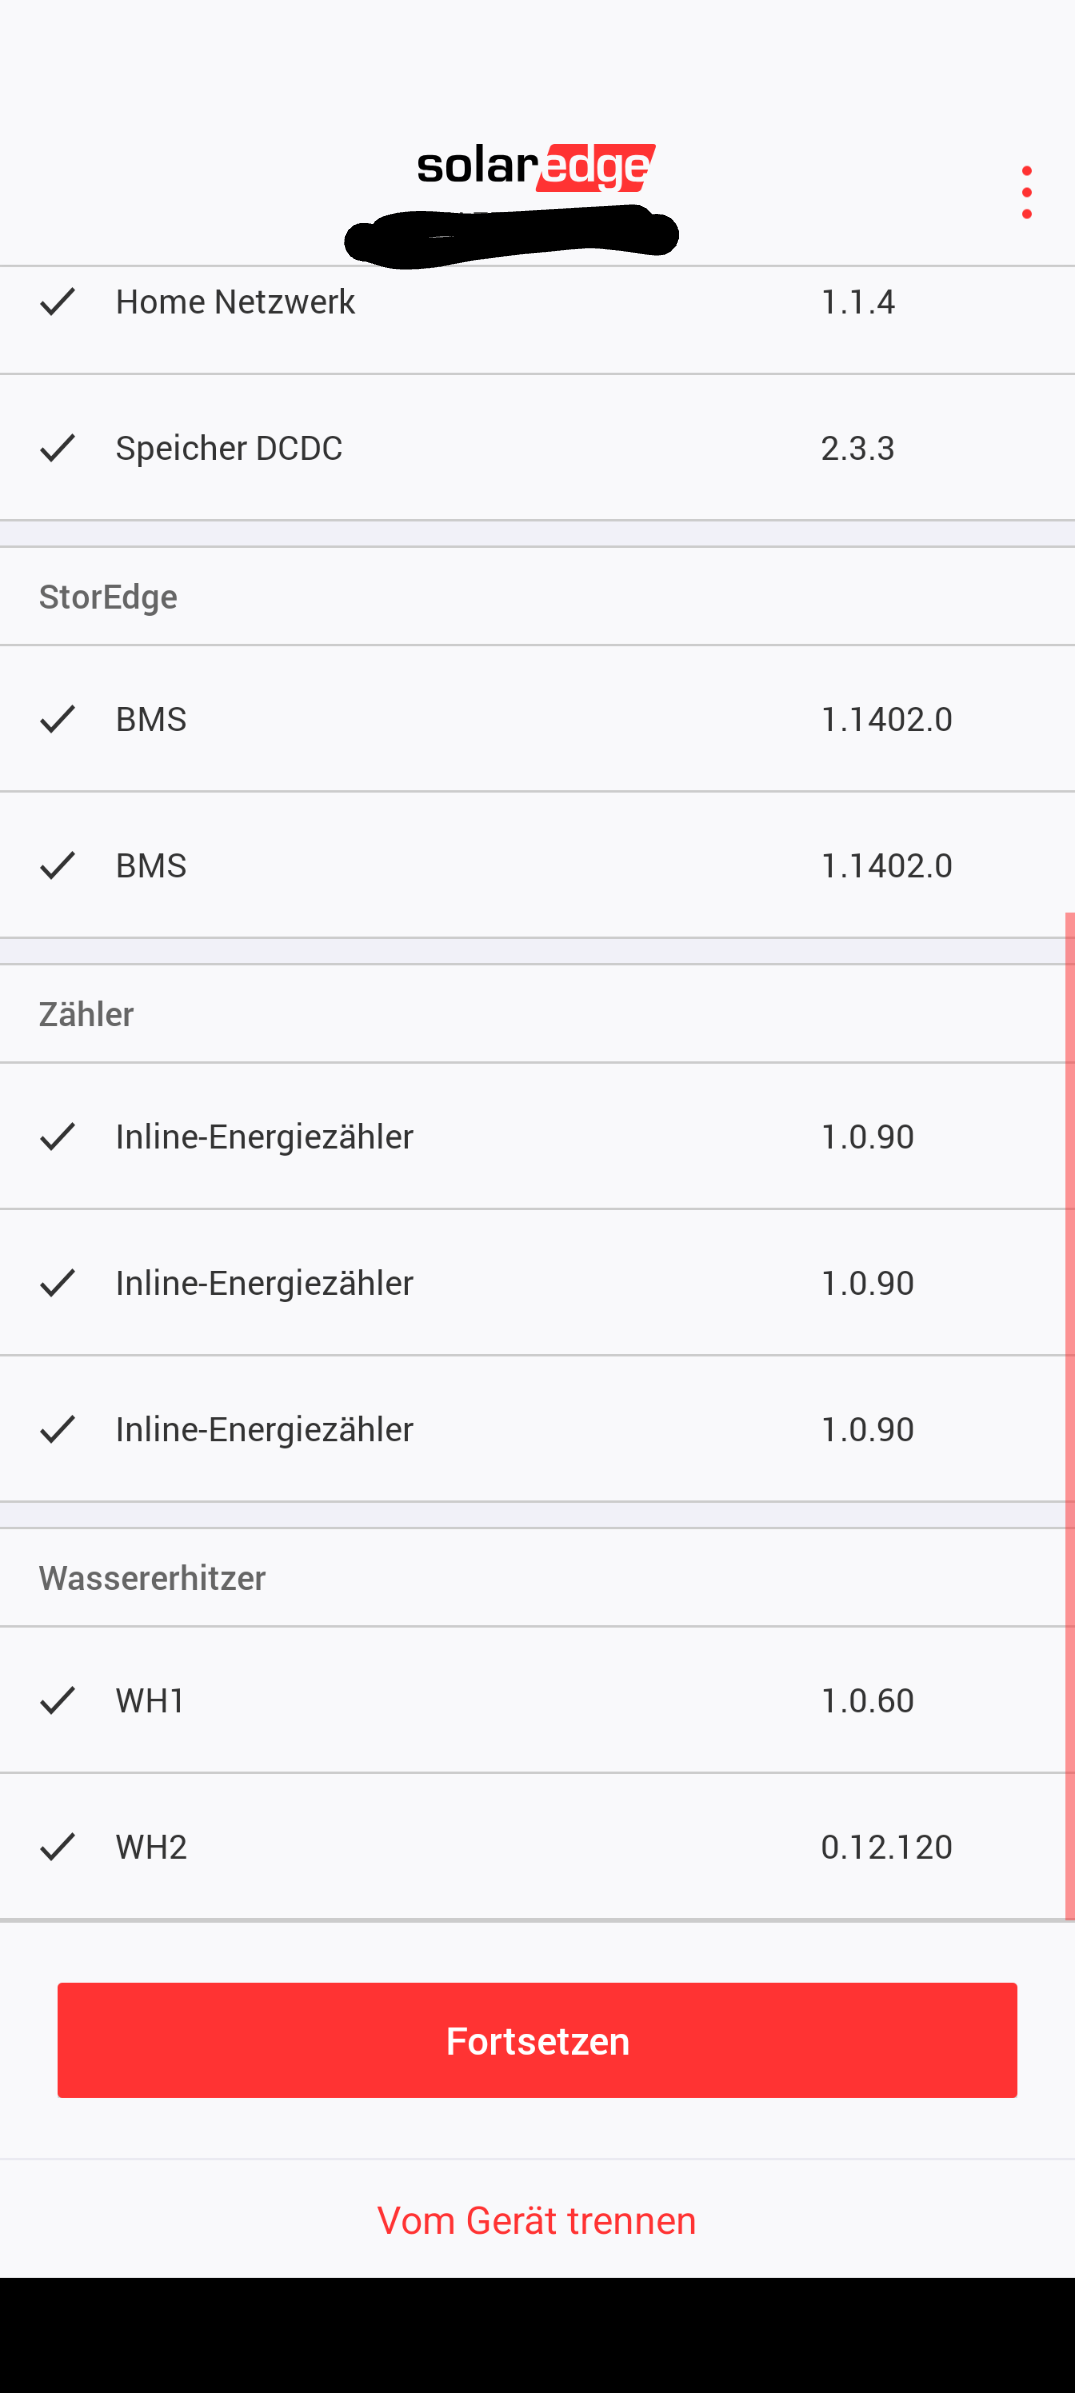Screen dimensions: 1075x2393
Task: Click the topmost Inline-Energiezähler checkmark
Action: tap(58, 1136)
